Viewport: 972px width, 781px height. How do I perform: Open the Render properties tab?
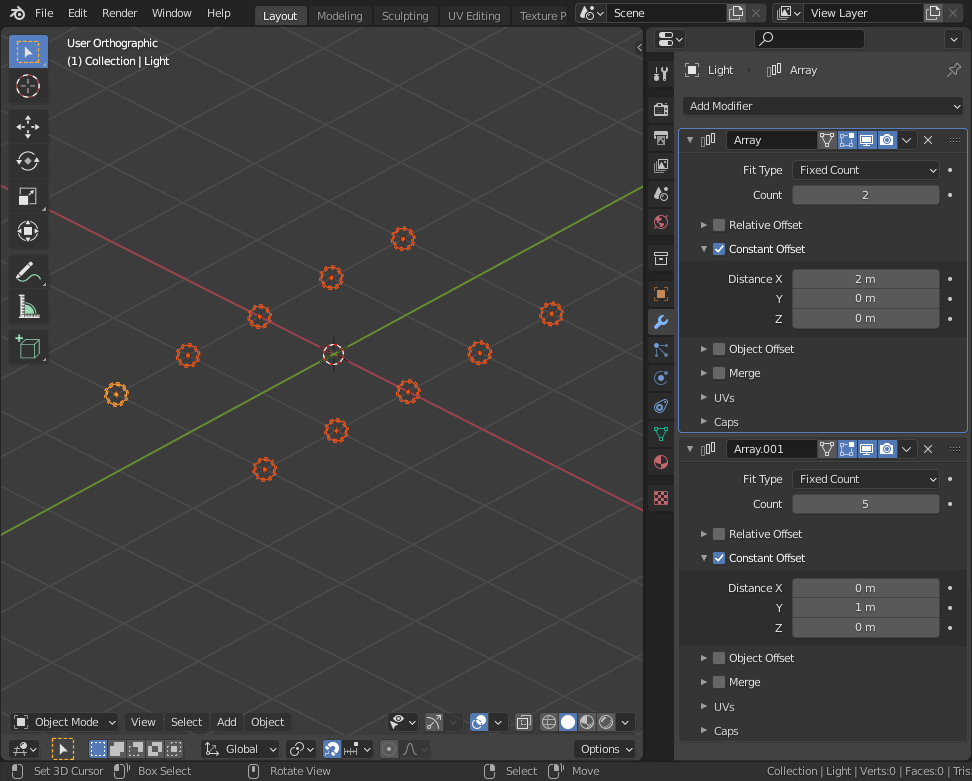pyautogui.click(x=661, y=110)
